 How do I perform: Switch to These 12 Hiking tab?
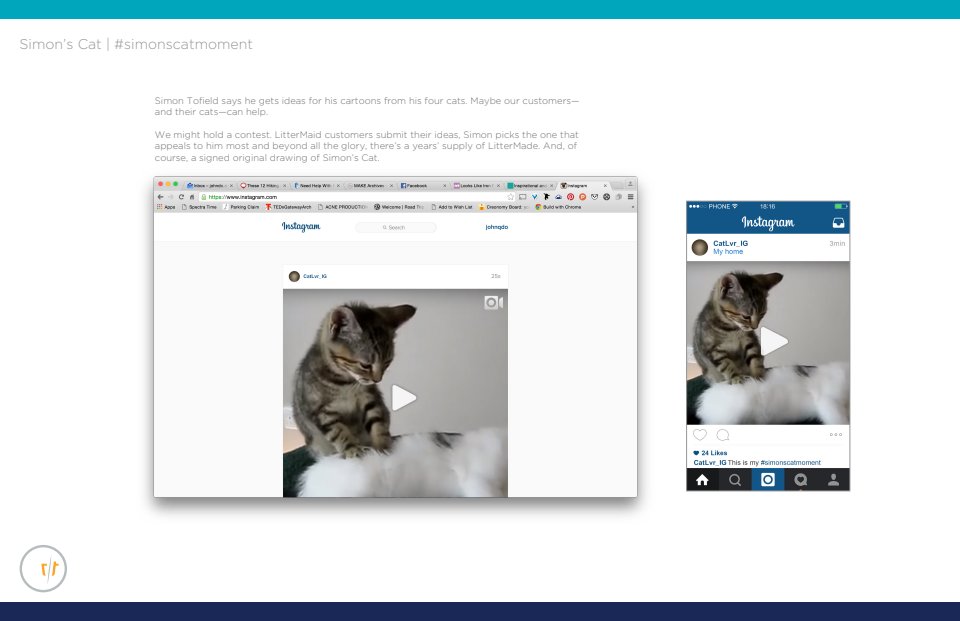click(x=263, y=185)
